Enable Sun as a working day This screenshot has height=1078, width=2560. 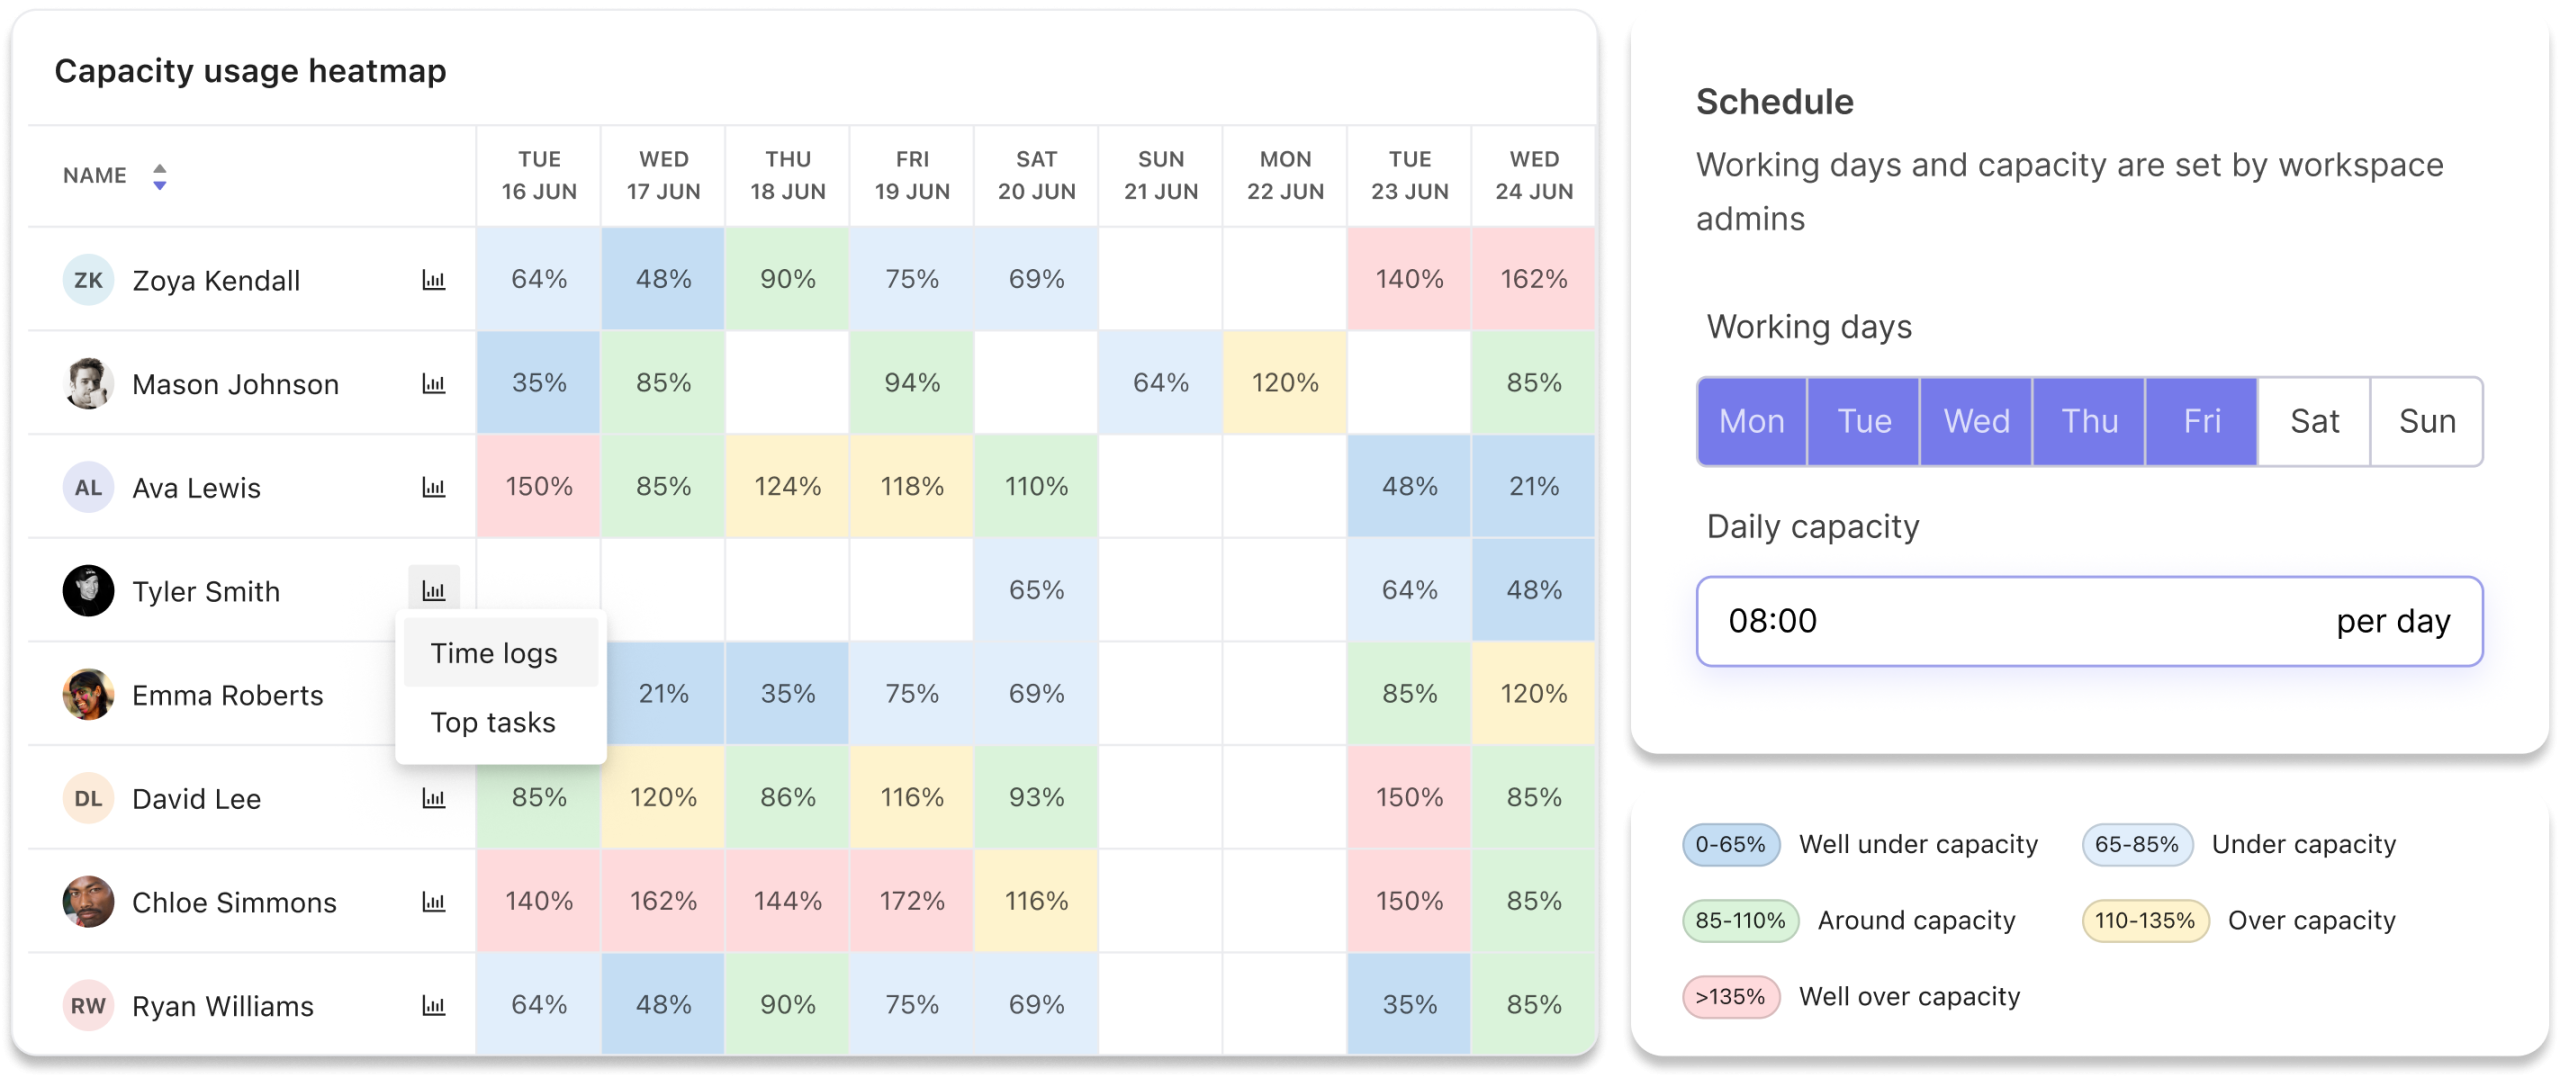[x=2427, y=421]
